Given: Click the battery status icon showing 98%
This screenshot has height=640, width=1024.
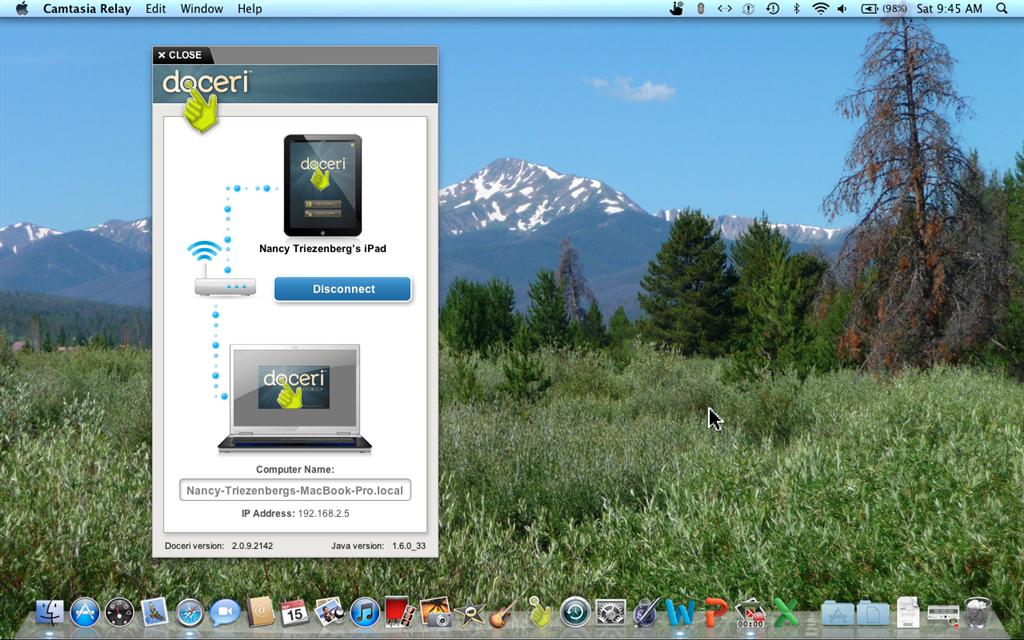Looking at the screenshot, I should pos(884,8).
